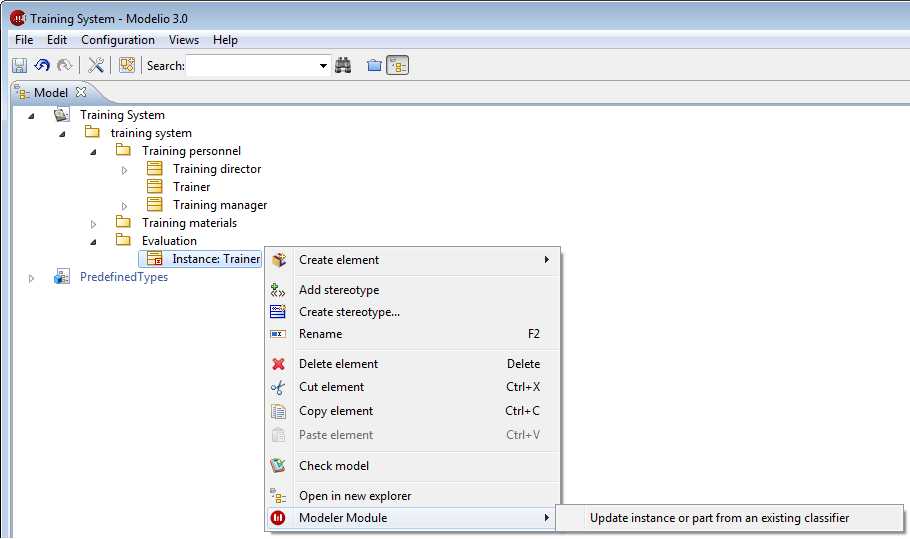Screen dimensions: 910x539
Task: Expand the PredefinedTypes node
Action: [32, 278]
